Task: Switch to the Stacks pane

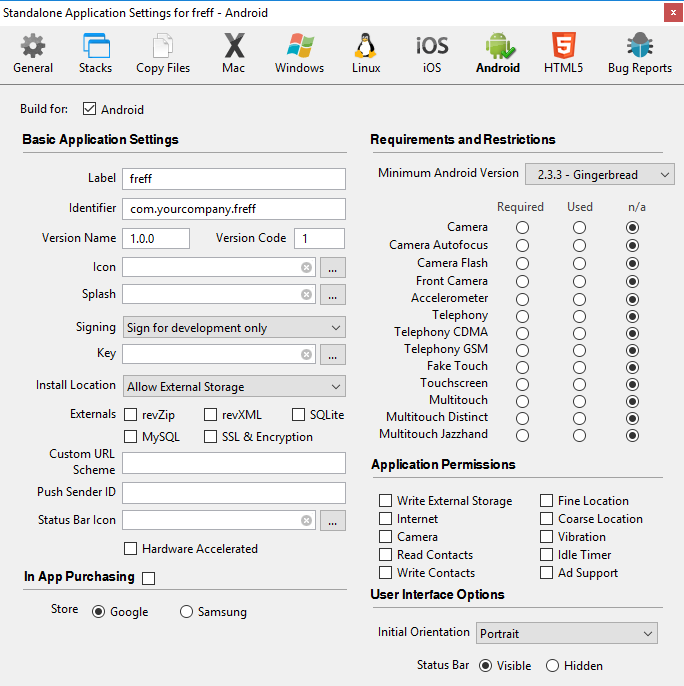Action: tap(95, 53)
